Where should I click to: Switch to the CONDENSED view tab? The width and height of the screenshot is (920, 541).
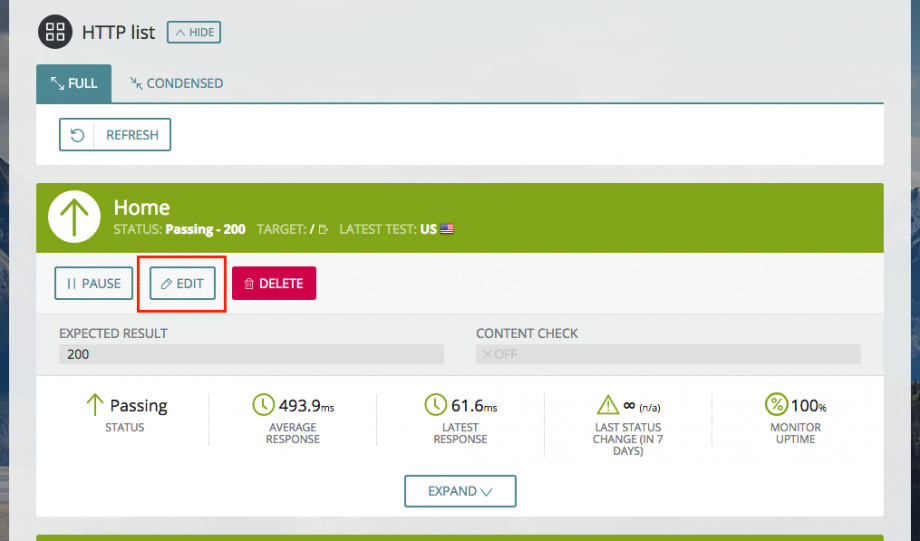click(176, 83)
